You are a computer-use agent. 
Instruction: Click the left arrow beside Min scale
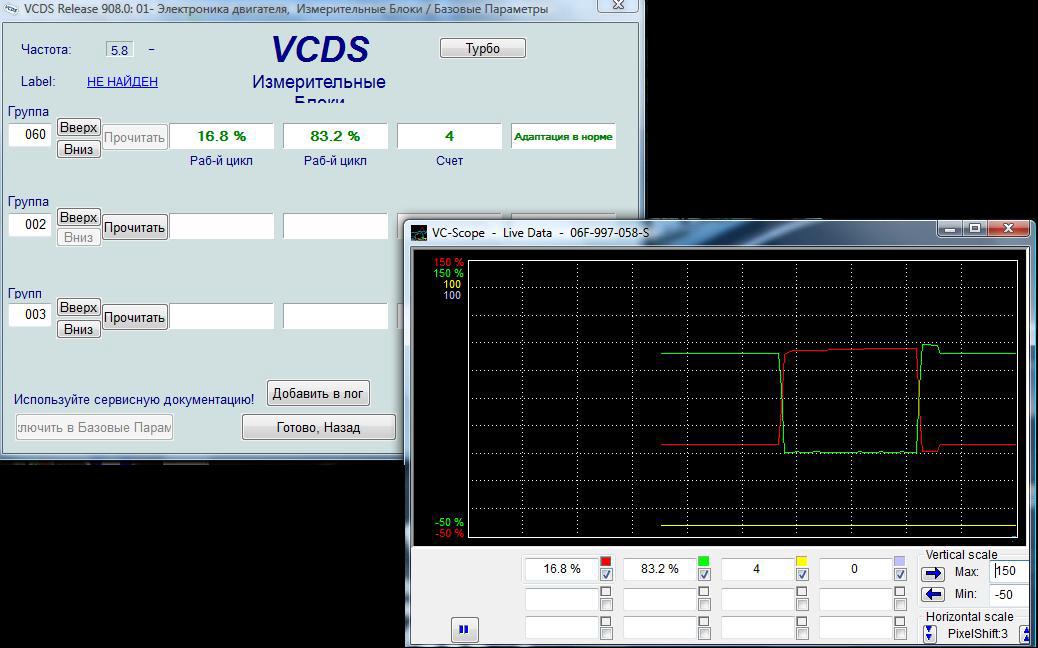tap(933, 594)
